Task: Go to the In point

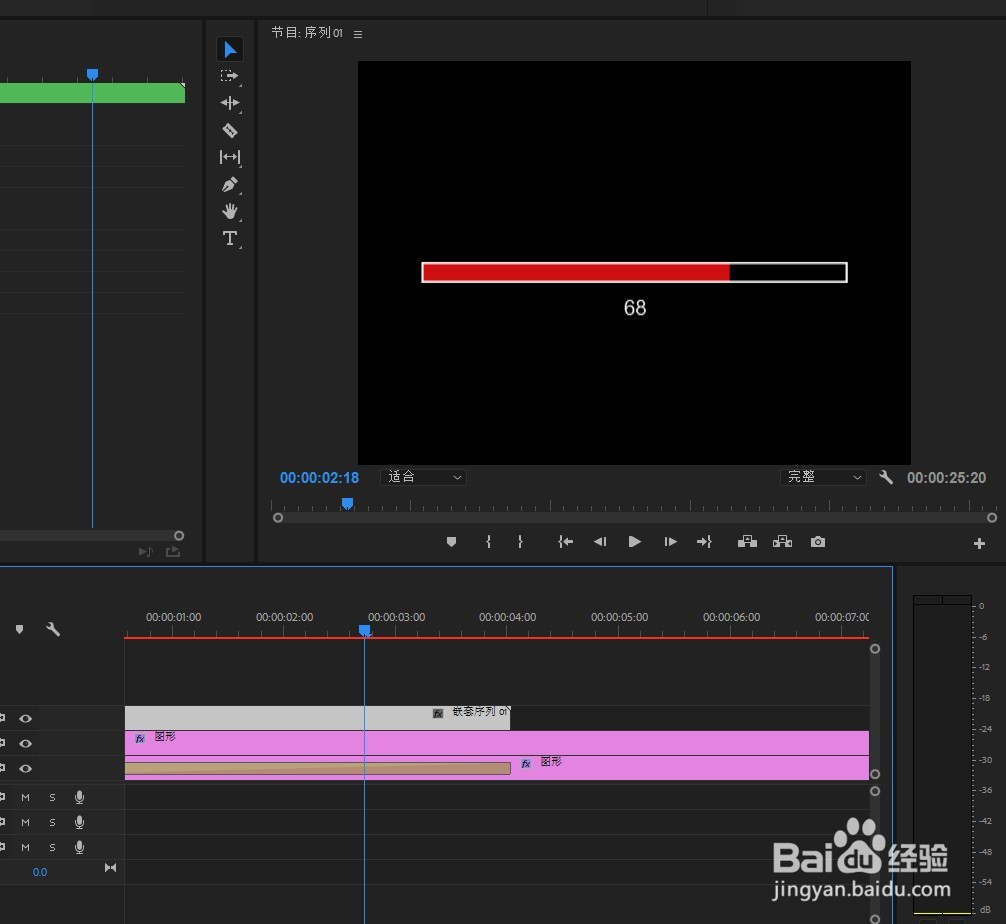Action: point(565,542)
